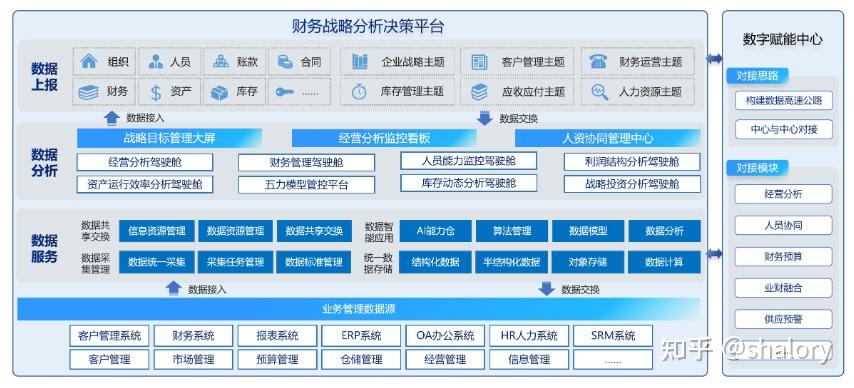Click the key icon beside the ellipsis
The width and height of the screenshot is (854, 388).
[284, 92]
